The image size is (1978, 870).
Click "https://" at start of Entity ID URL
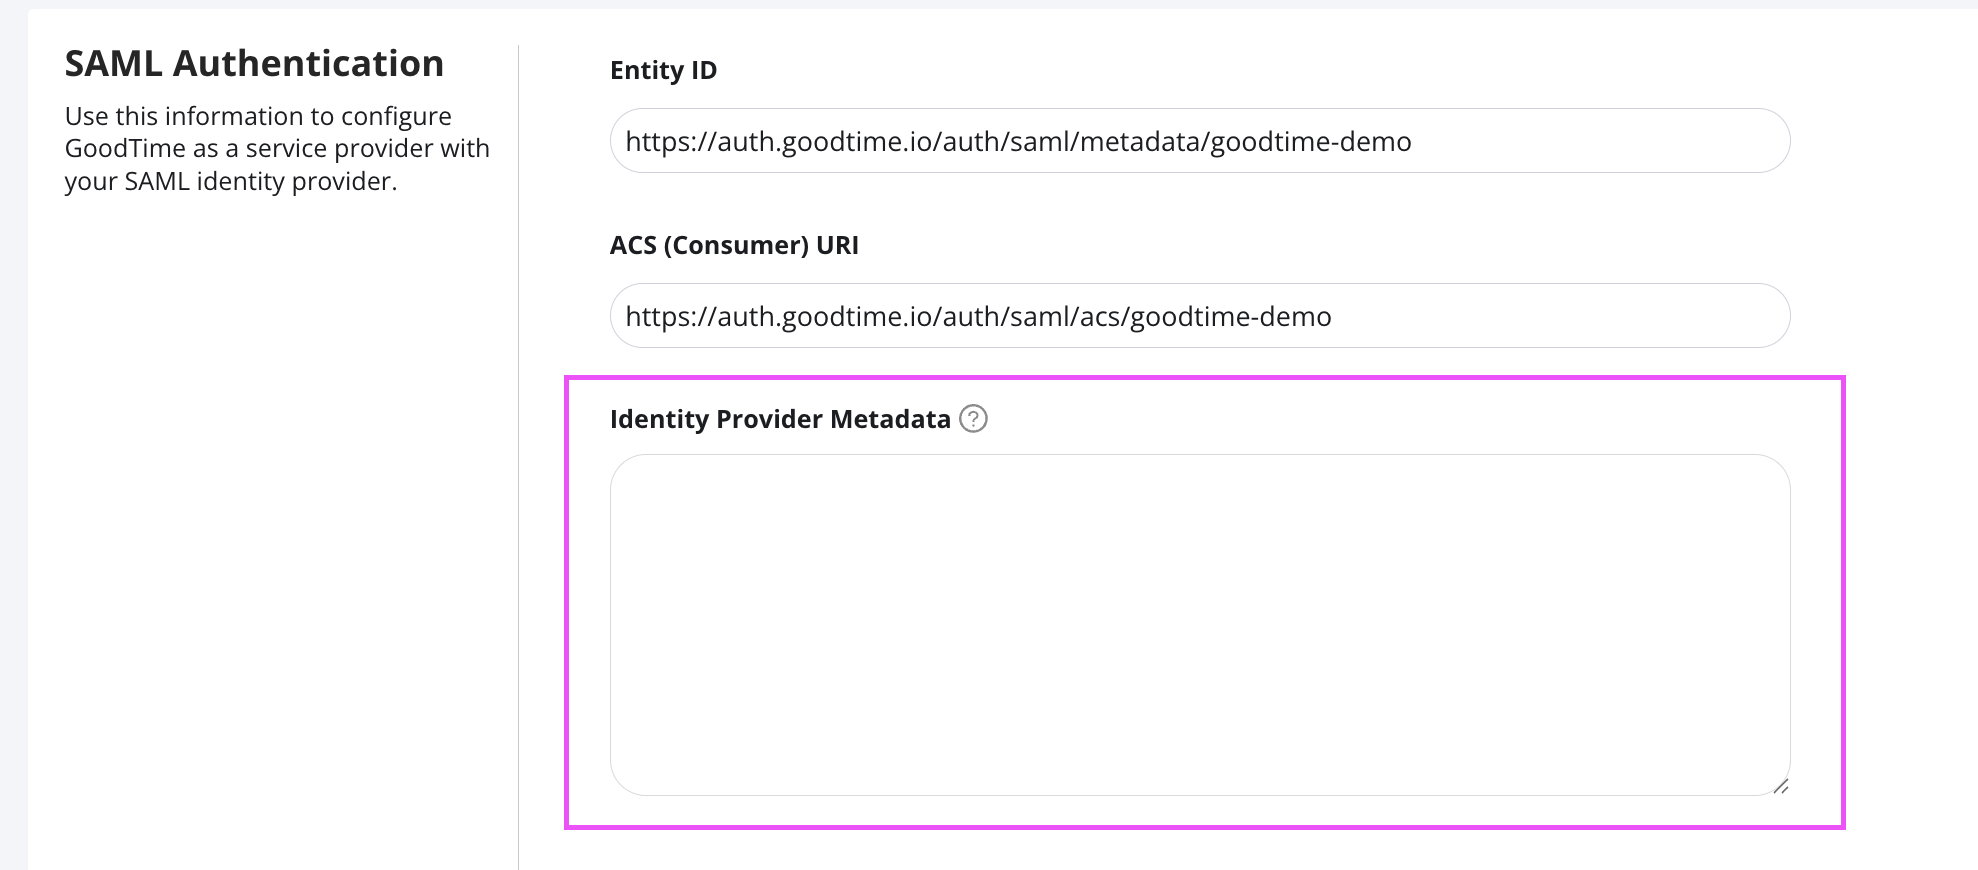tap(670, 142)
